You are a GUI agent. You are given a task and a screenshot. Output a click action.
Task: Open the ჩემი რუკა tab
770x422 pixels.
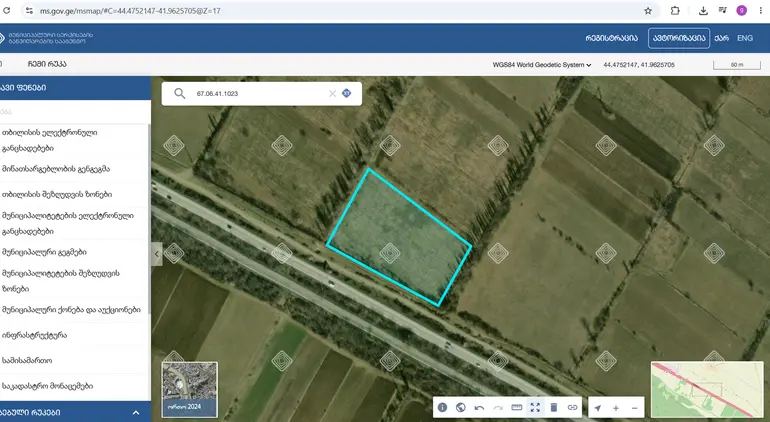(x=47, y=64)
